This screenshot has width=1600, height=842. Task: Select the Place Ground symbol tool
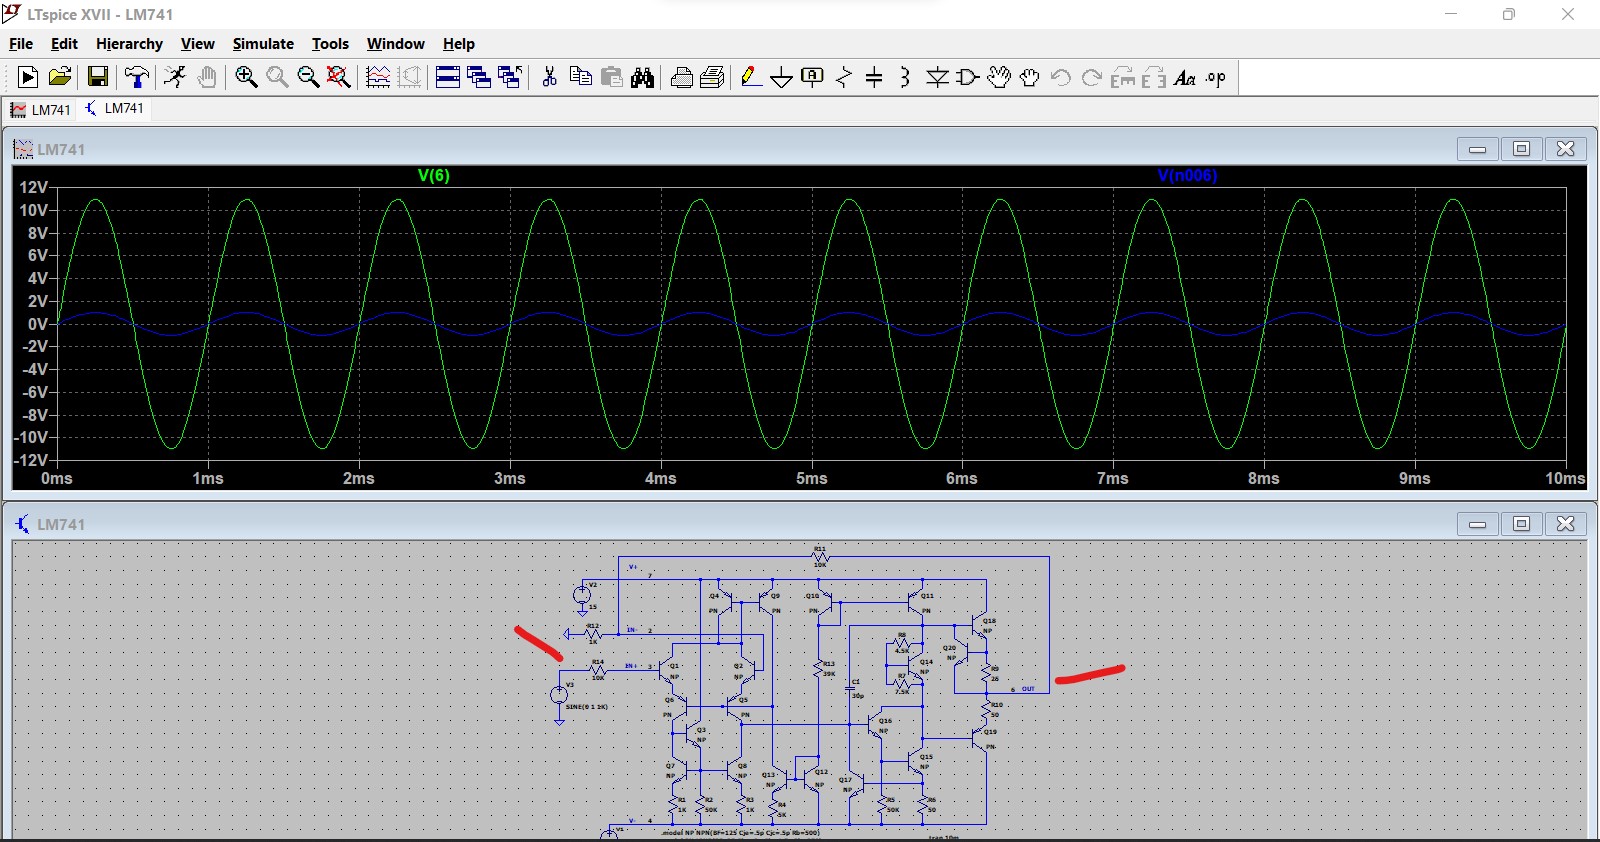pyautogui.click(x=782, y=77)
